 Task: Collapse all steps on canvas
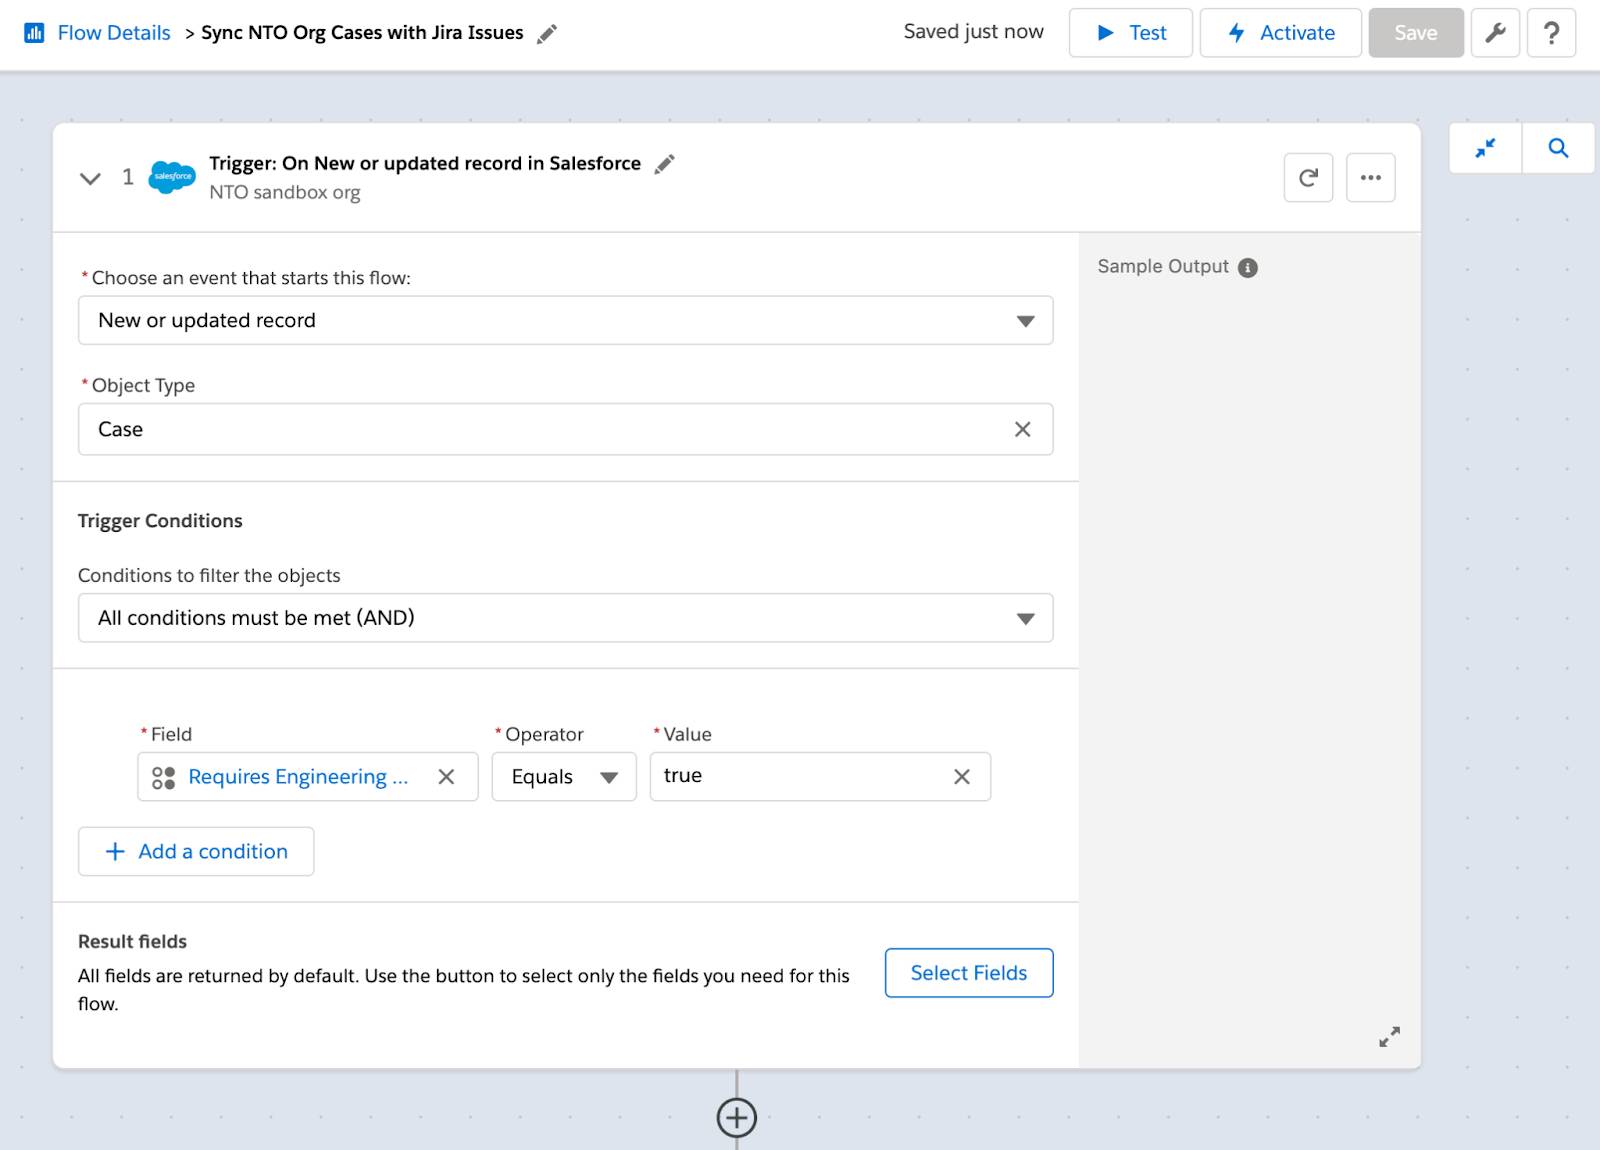[1486, 148]
